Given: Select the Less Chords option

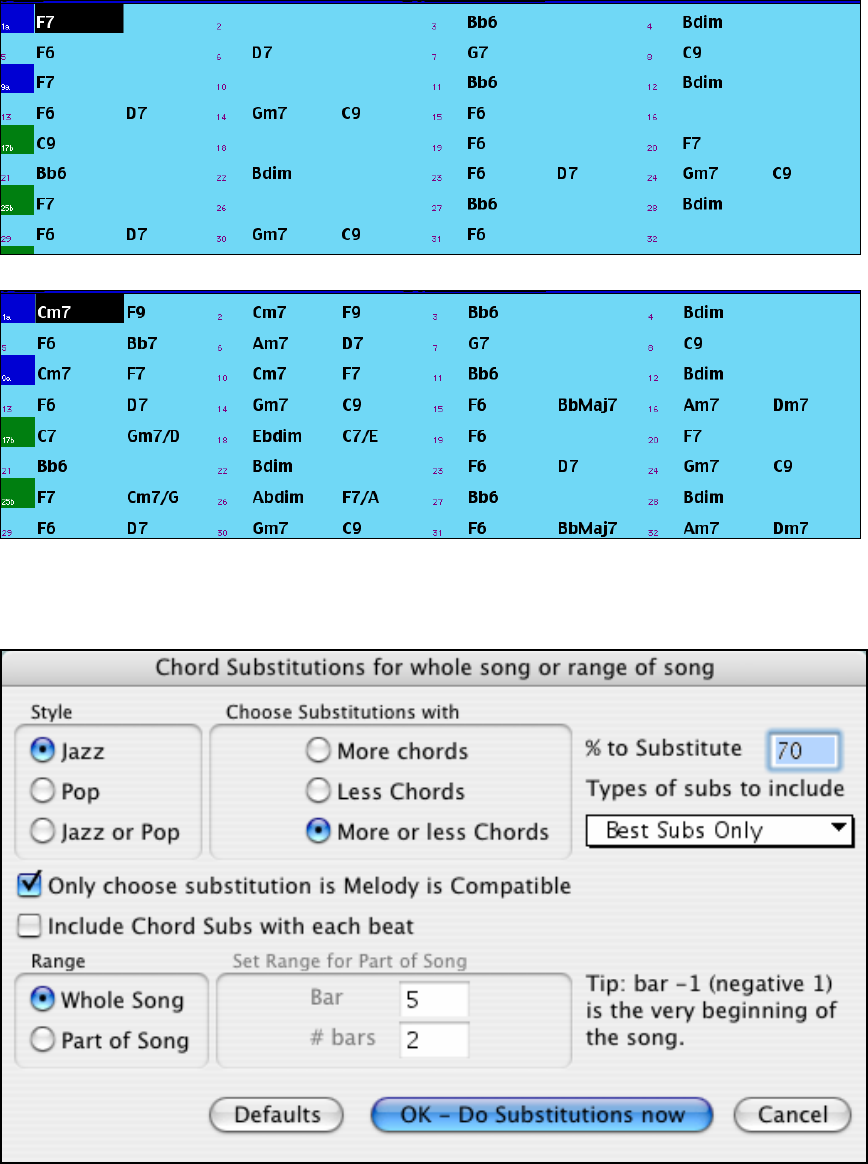Looking at the screenshot, I should pos(319,791).
